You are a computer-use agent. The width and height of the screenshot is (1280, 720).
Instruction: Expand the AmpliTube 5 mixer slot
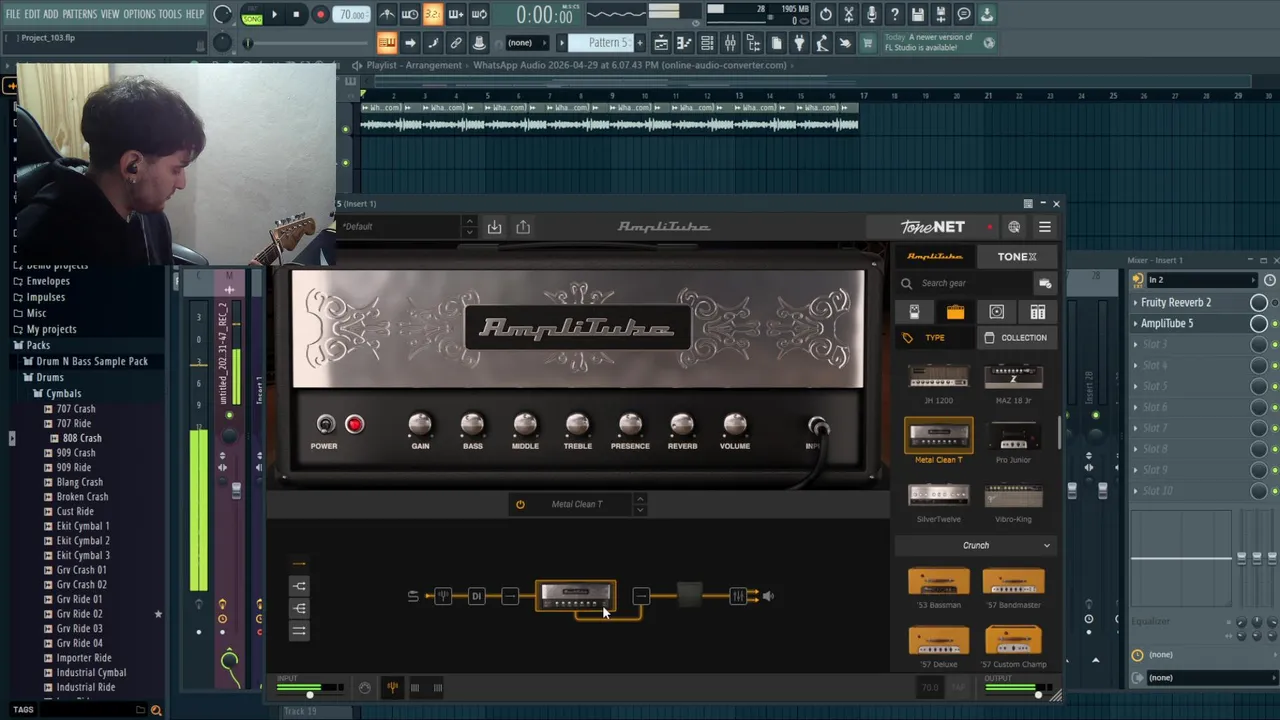pos(1136,324)
